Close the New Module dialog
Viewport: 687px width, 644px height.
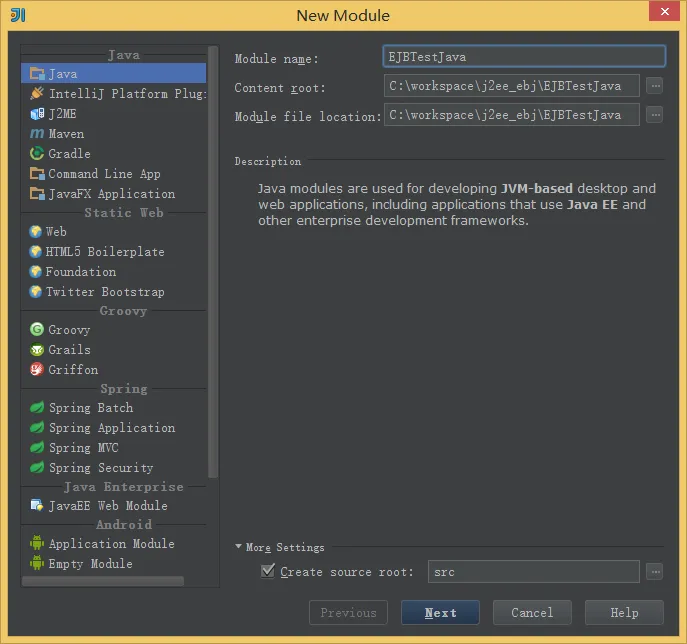[x=664, y=11]
